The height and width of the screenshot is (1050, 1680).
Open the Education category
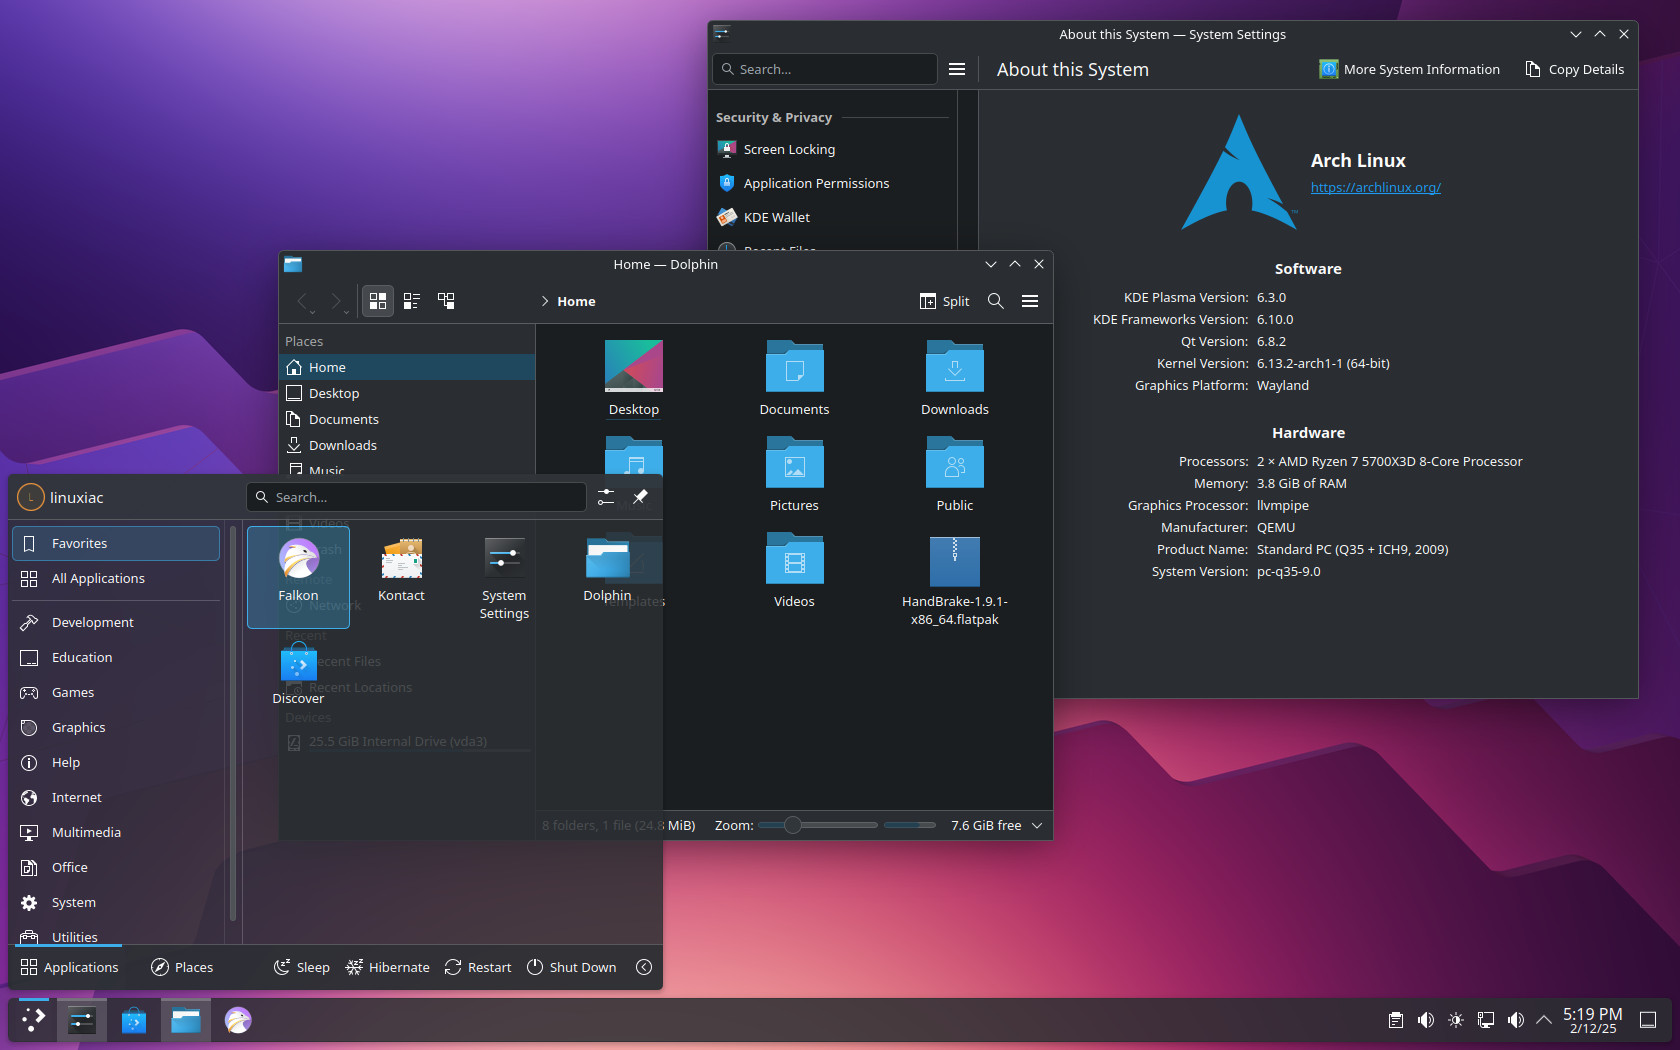(x=116, y=657)
